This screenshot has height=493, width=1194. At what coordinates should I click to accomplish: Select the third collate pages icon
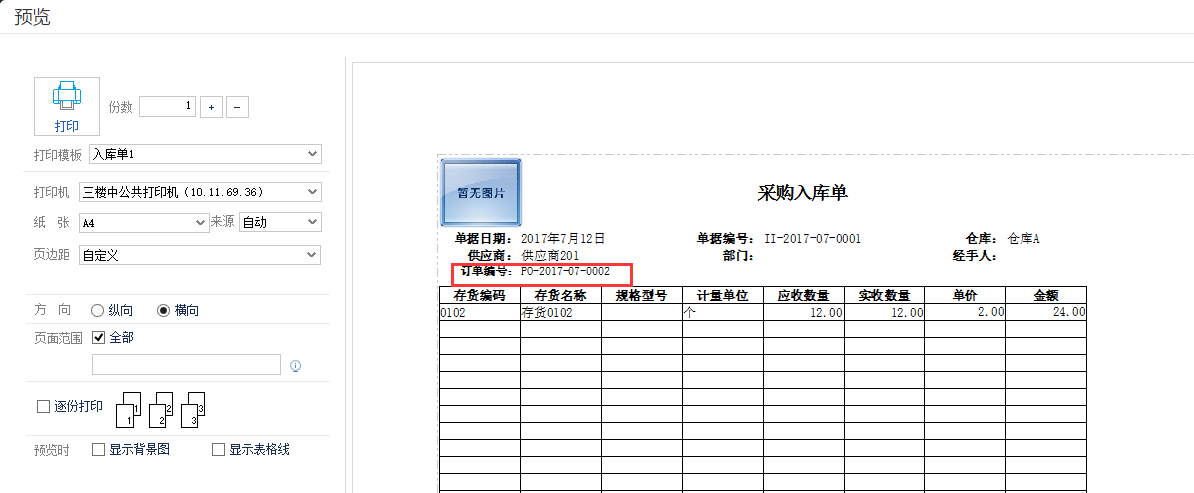click(x=193, y=408)
